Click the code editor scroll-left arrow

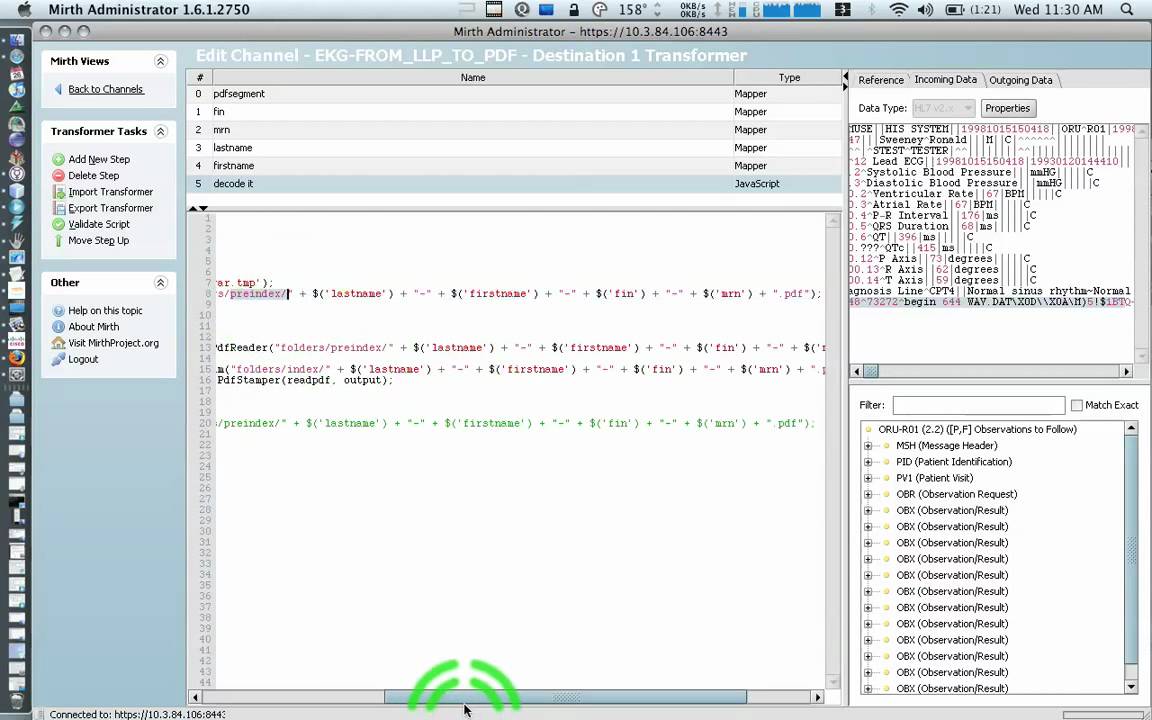coord(195,696)
